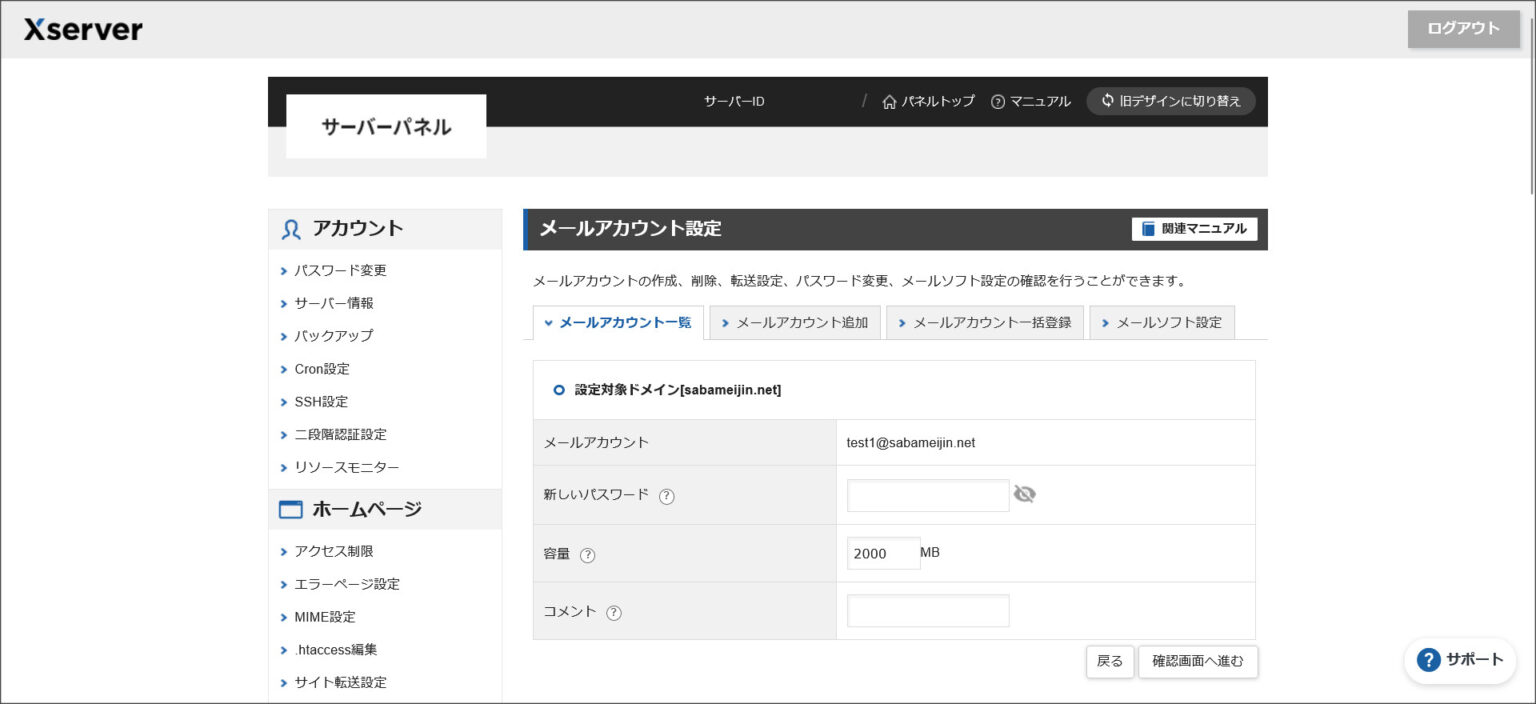Switch to メールアカウント追加 tab
The width and height of the screenshot is (1536, 704).
coord(795,323)
